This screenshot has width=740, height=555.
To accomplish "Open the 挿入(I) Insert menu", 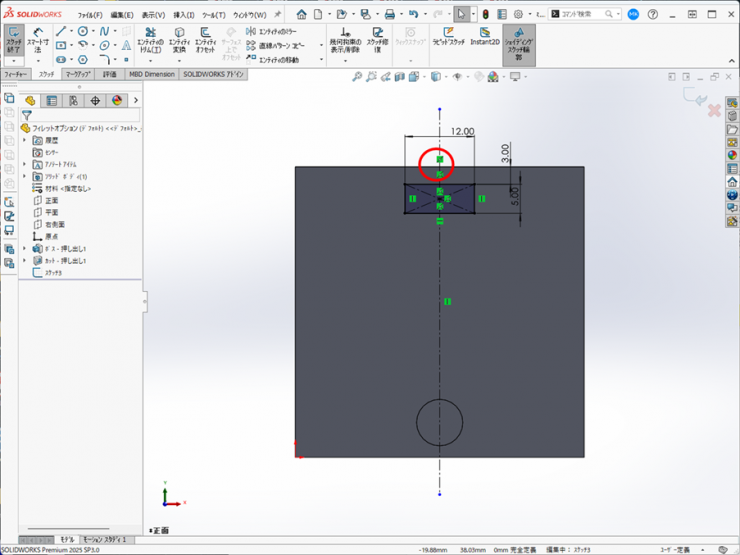I will click(184, 15).
